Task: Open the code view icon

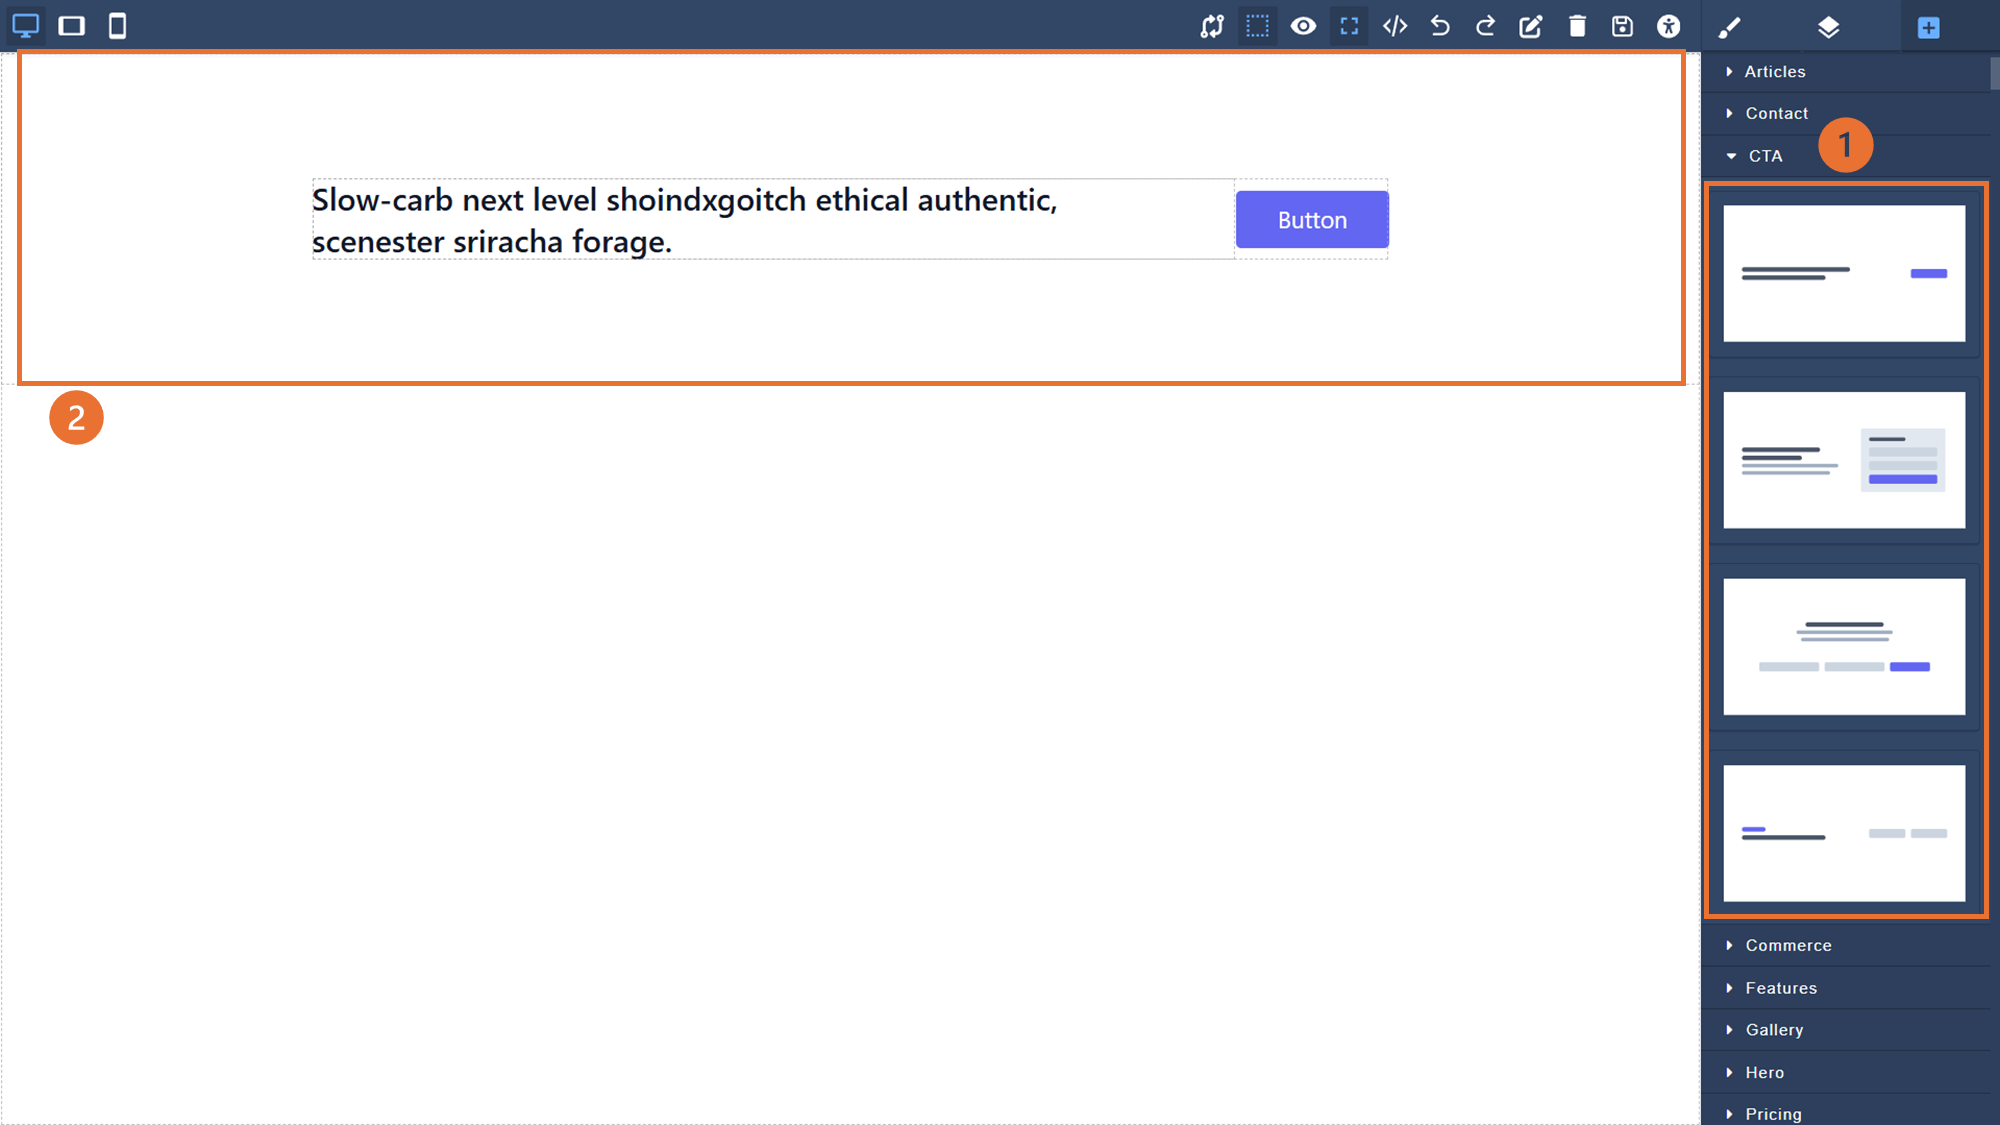Action: (1395, 26)
